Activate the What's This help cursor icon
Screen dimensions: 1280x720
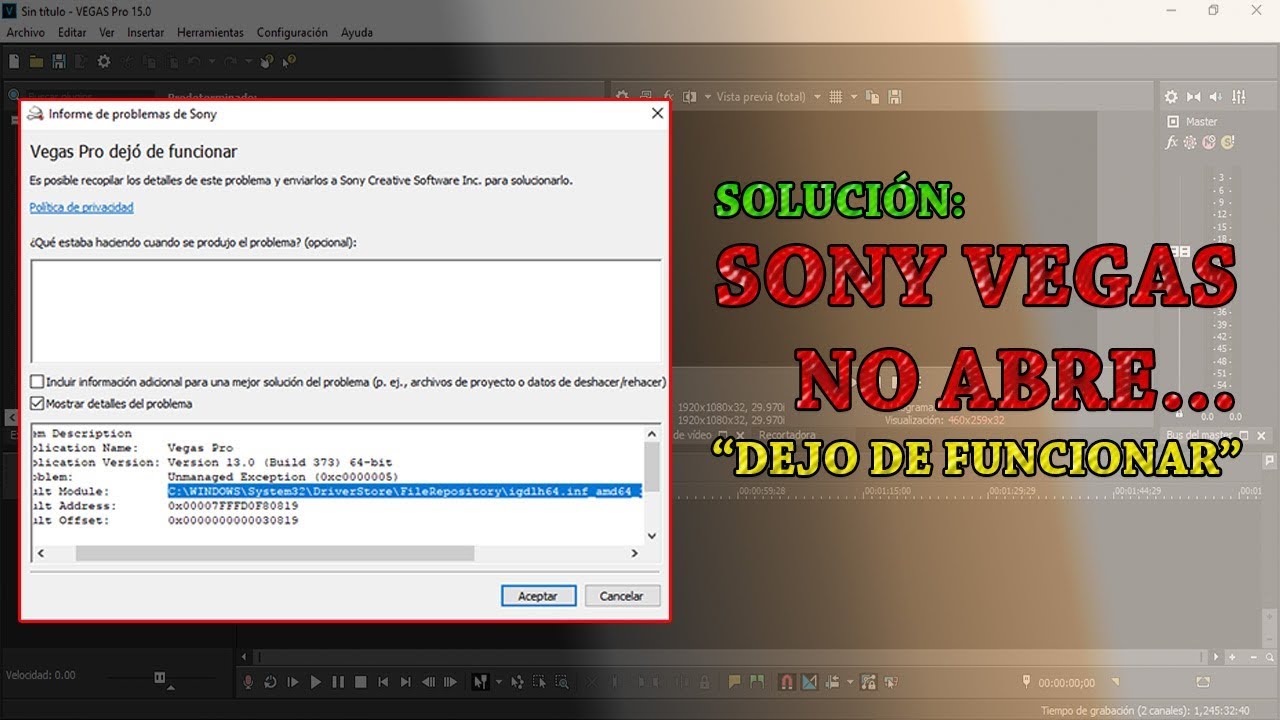[x=289, y=61]
